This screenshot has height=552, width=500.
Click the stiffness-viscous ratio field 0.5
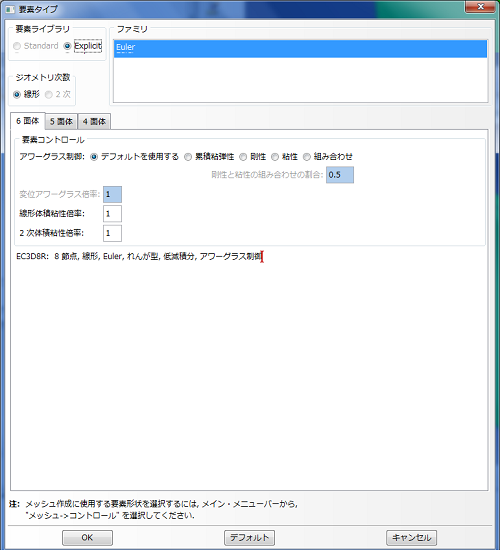click(x=340, y=175)
